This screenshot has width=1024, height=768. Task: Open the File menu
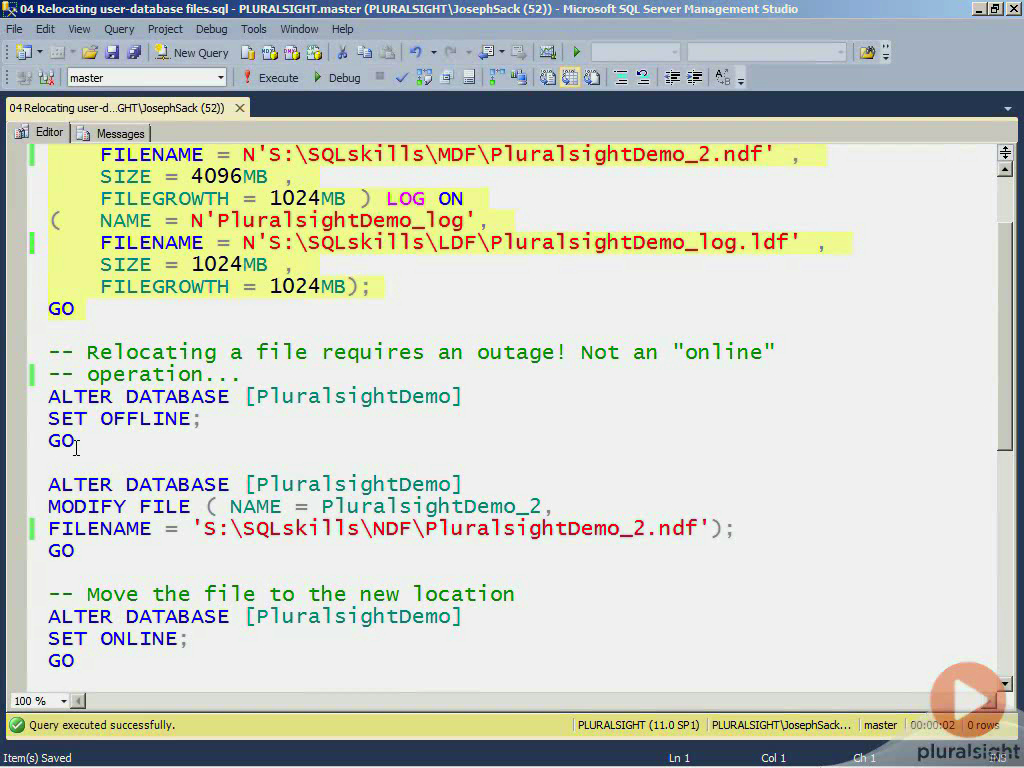pyautogui.click(x=14, y=29)
